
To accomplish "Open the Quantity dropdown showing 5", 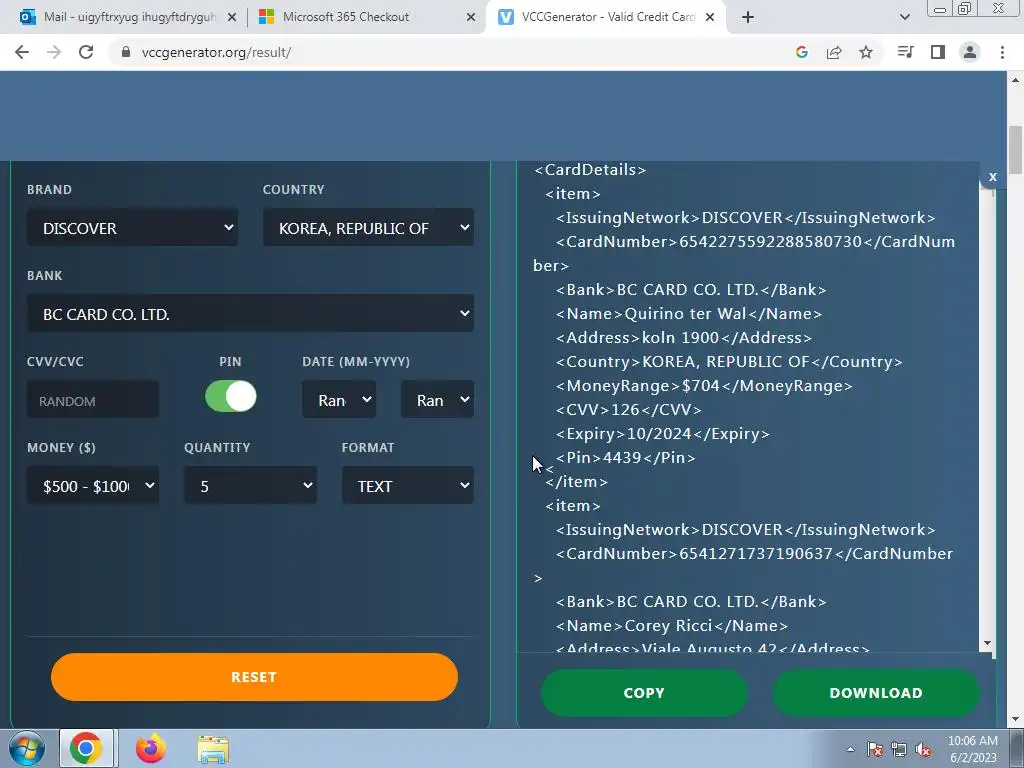I will click(251, 485).
